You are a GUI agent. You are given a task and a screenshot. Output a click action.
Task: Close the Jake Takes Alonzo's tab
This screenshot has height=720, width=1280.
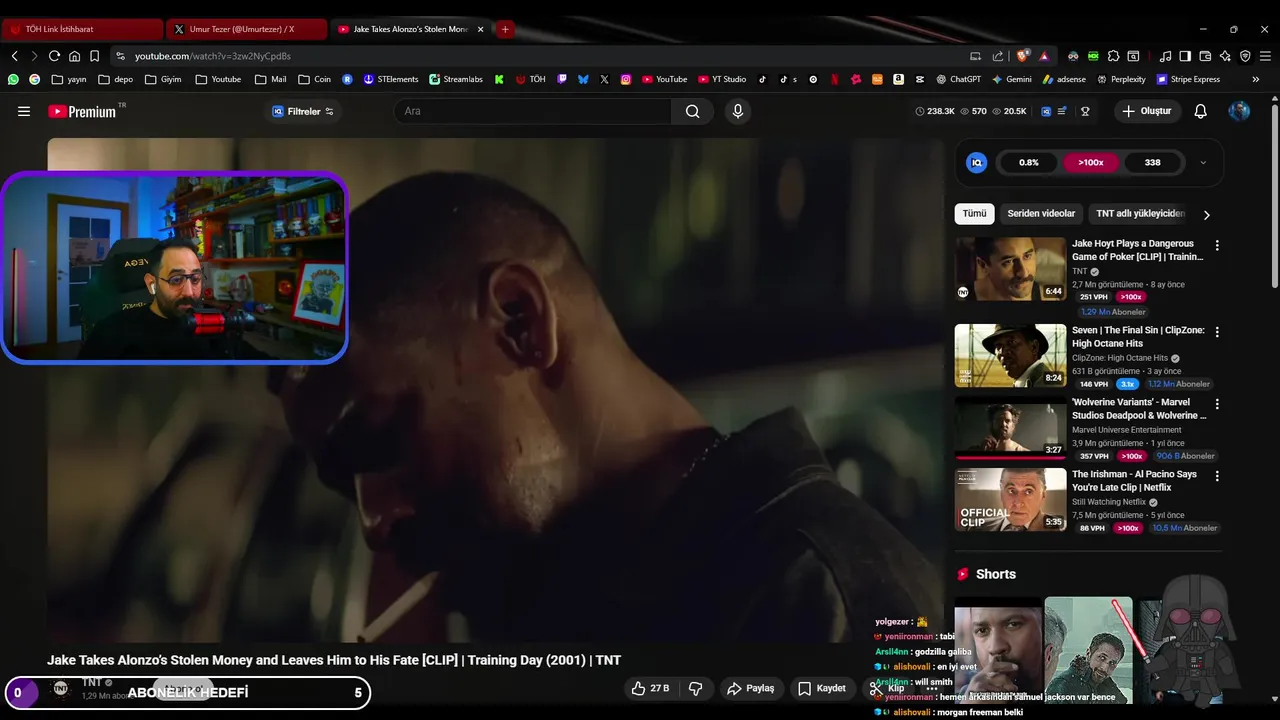coord(480,29)
